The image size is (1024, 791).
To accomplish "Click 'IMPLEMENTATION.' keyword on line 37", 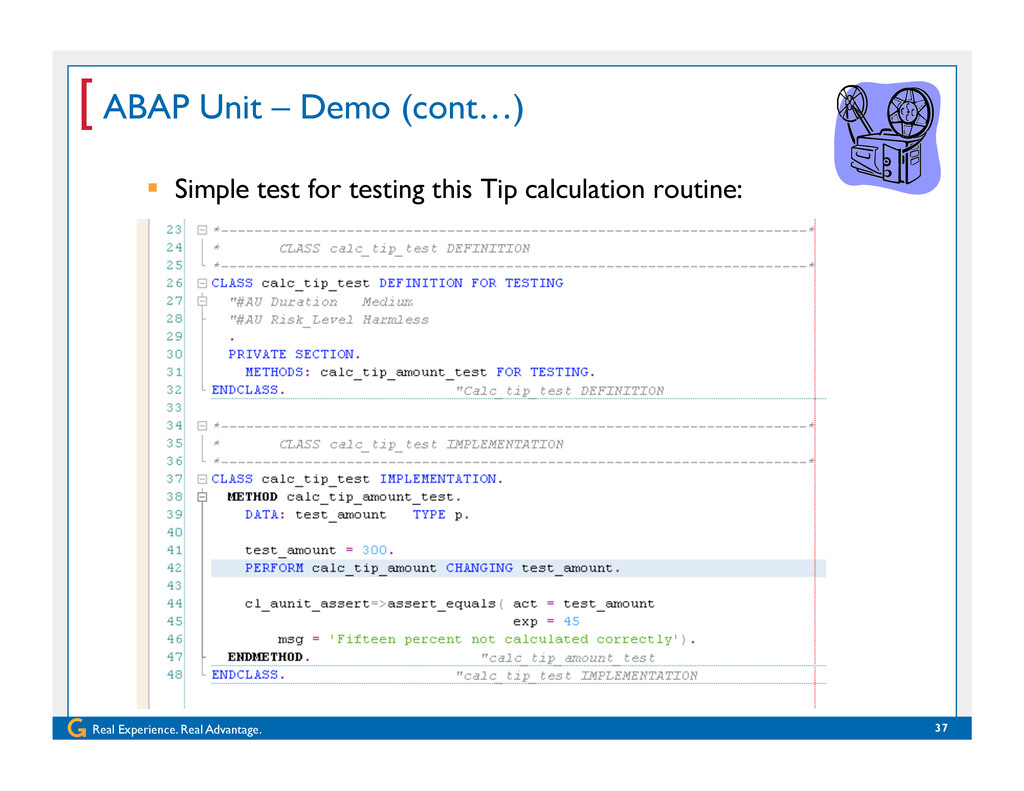I will pos(441,479).
